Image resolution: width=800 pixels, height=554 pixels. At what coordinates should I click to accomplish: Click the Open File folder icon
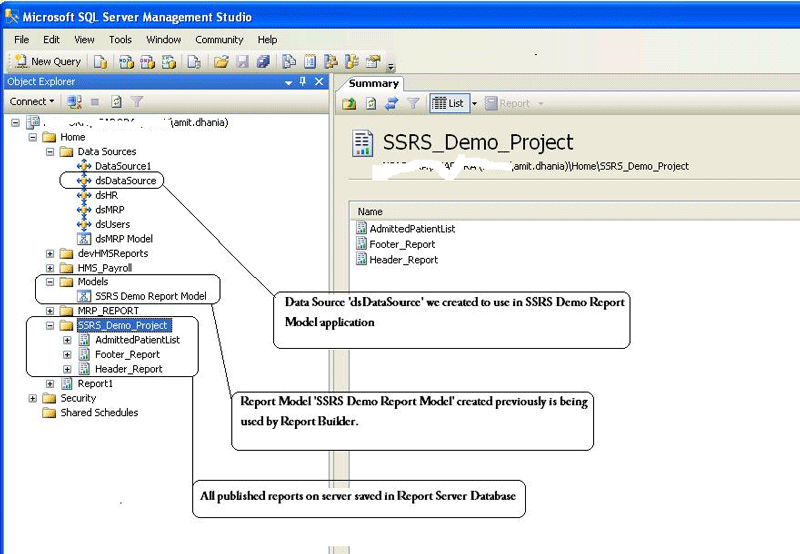221,62
